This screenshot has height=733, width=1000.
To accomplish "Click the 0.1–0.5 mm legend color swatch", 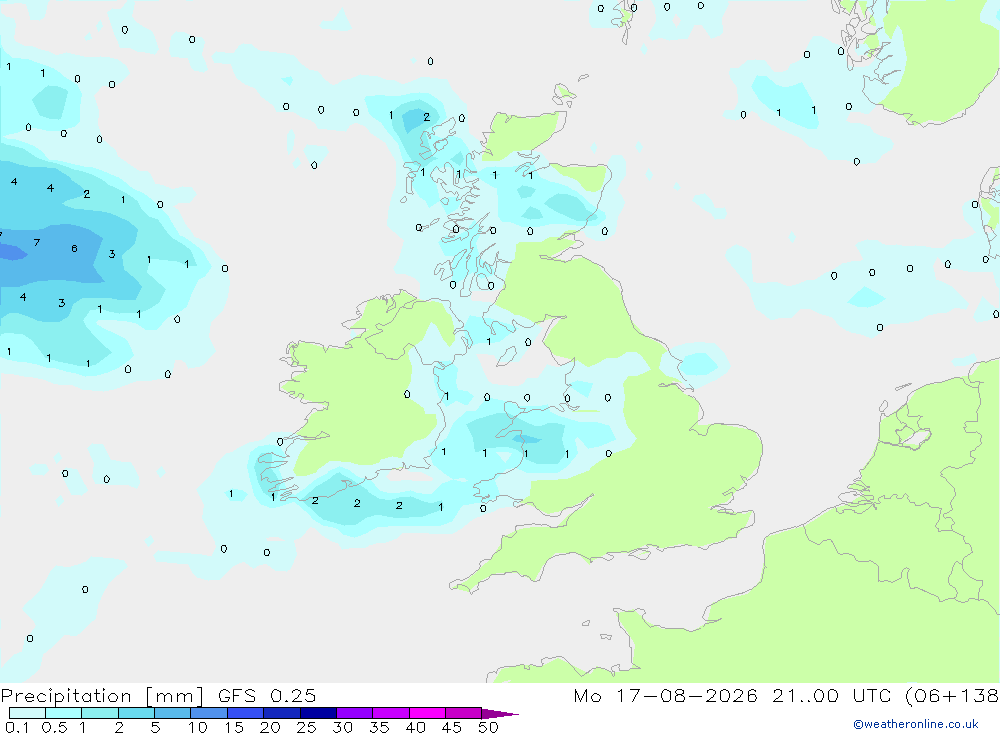I will (x=27, y=713).
